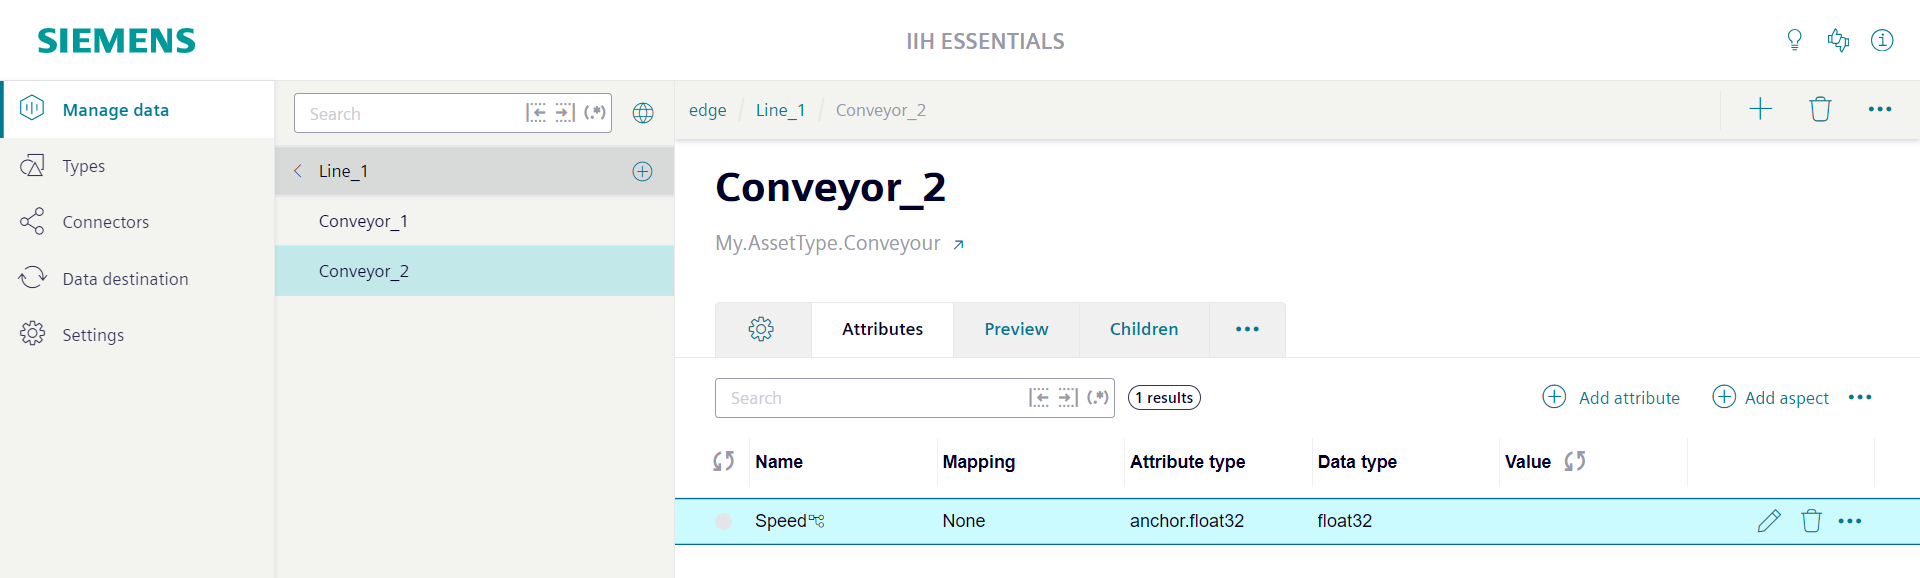
Task: Click the information circle icon in header
Action: pyautogui.click(x=1882, y=40)
